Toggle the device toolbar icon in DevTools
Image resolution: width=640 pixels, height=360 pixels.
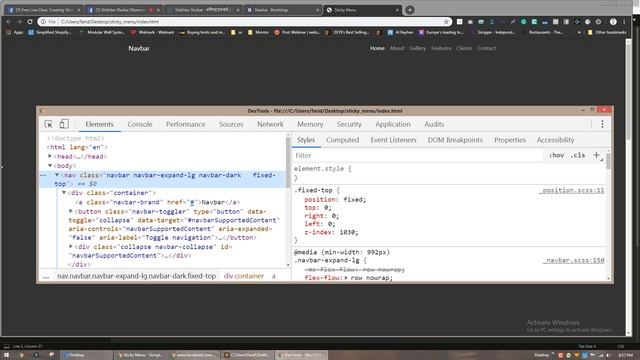[64, 124]
